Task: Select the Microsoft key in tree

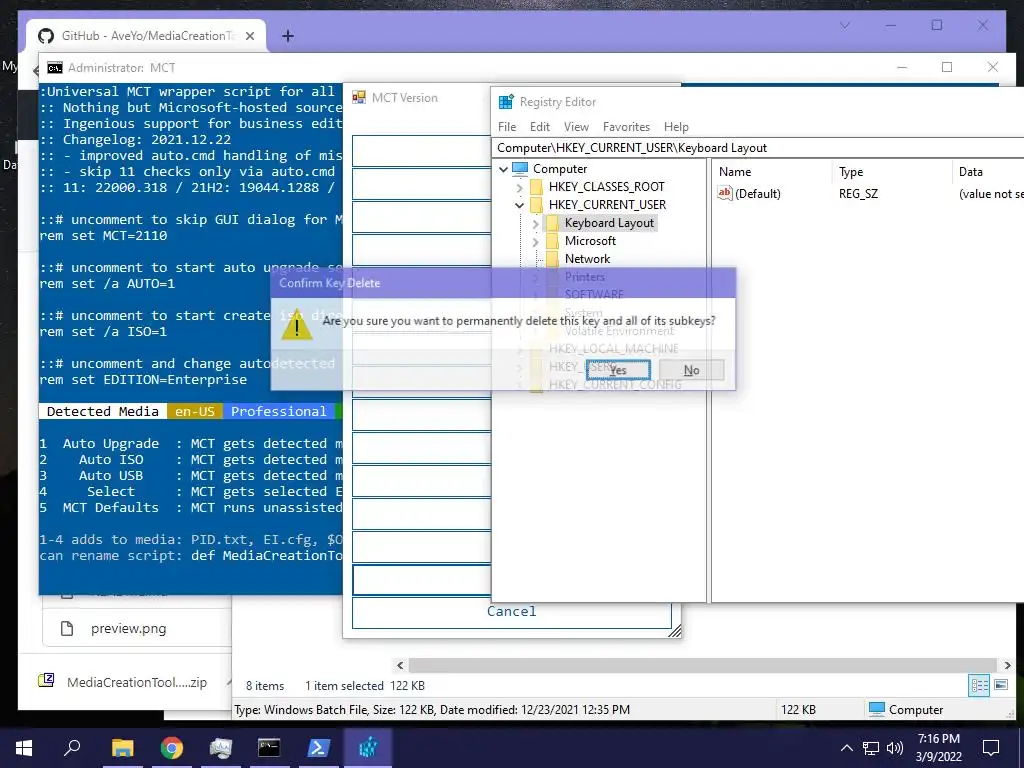Action: click(x=590, y=241)
